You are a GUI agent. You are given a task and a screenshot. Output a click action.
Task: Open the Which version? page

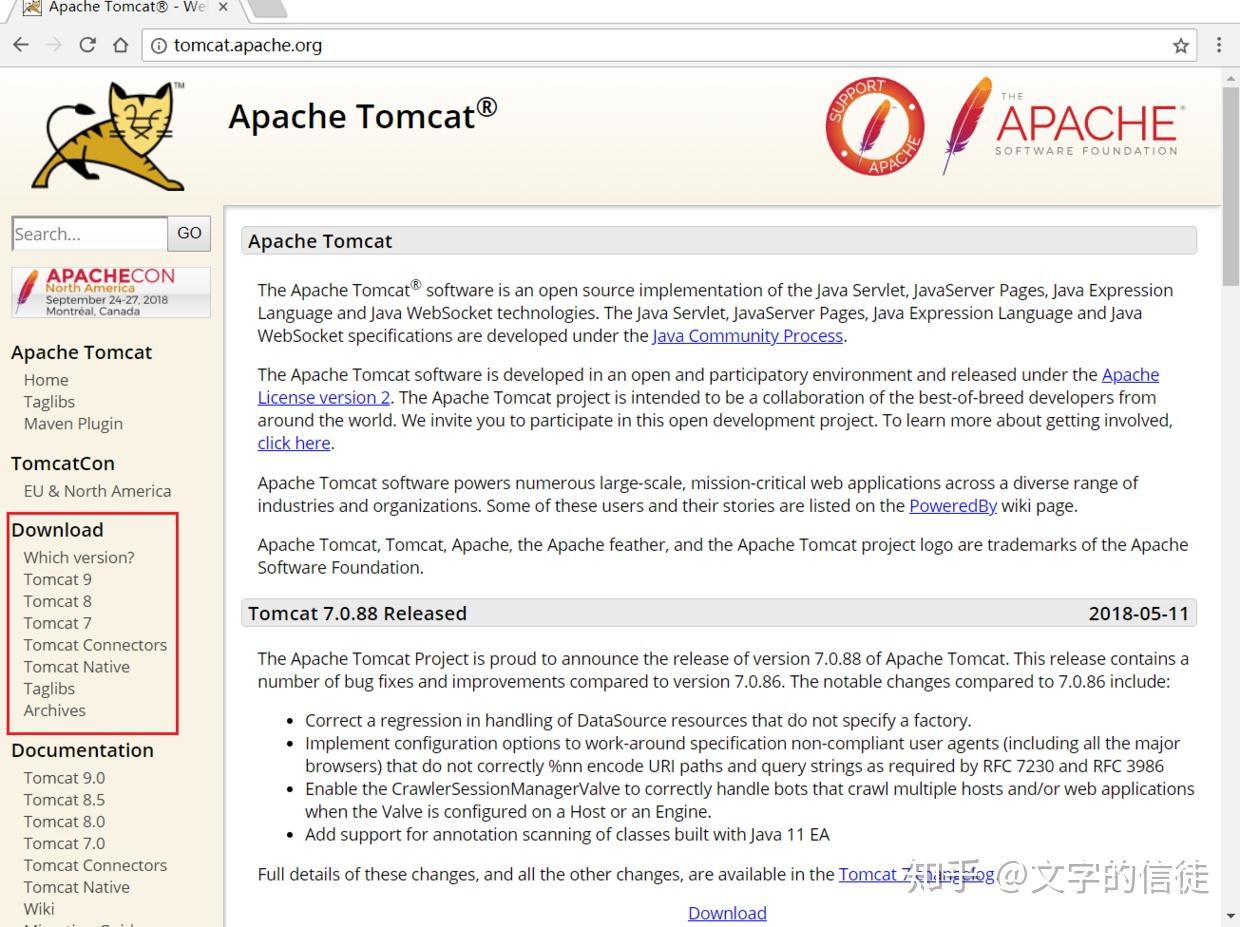[80, 557]
